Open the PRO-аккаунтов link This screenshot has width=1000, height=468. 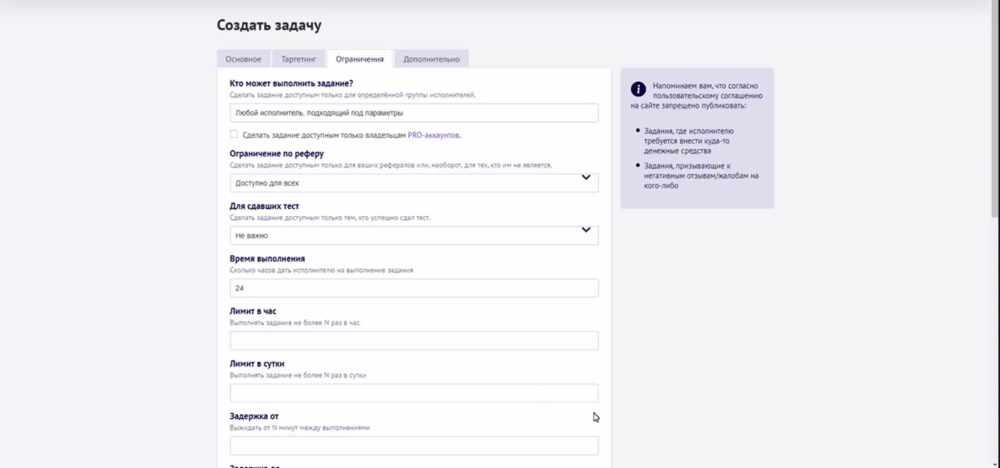click(x=433, y=134)
